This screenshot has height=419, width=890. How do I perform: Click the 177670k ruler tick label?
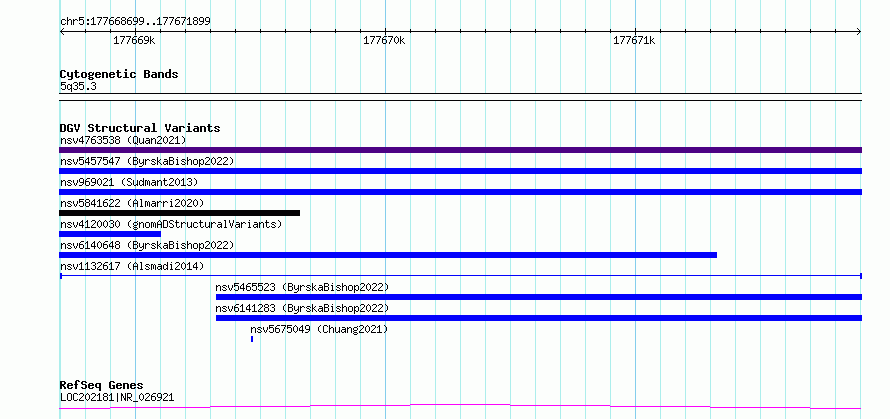[x=384, y=41]
